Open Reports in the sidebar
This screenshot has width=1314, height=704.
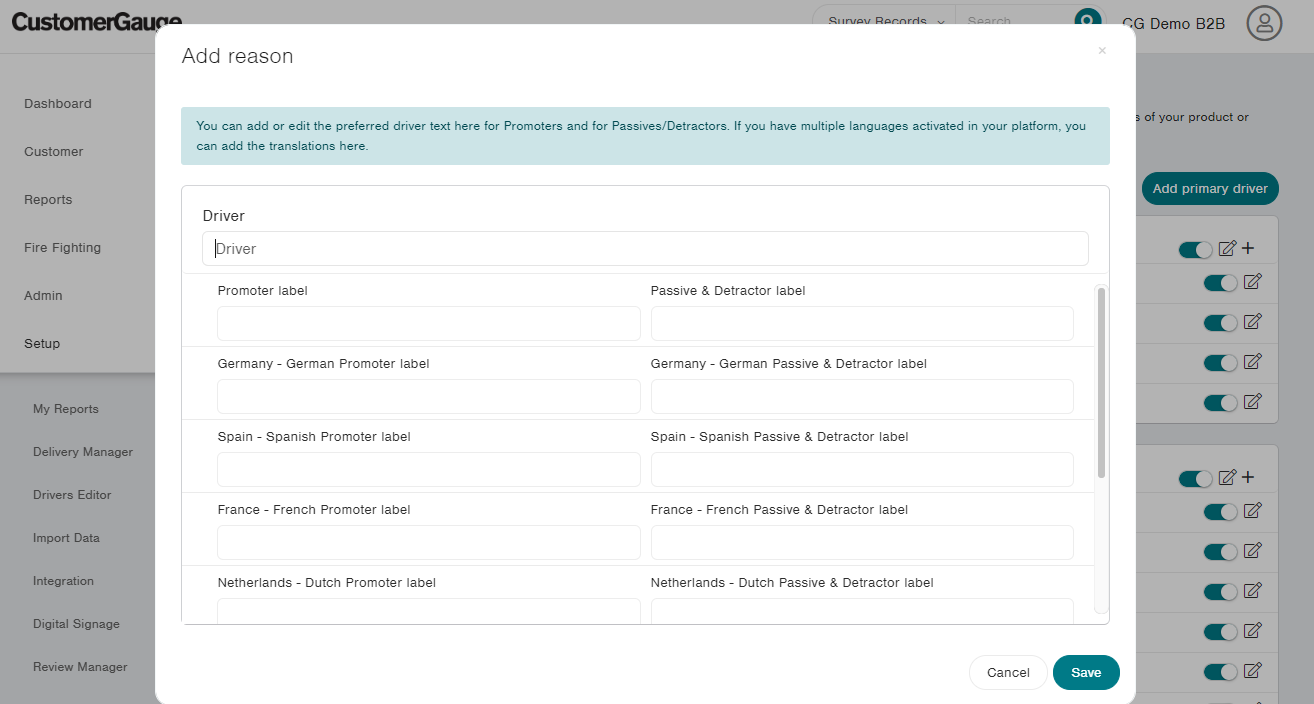48,200
